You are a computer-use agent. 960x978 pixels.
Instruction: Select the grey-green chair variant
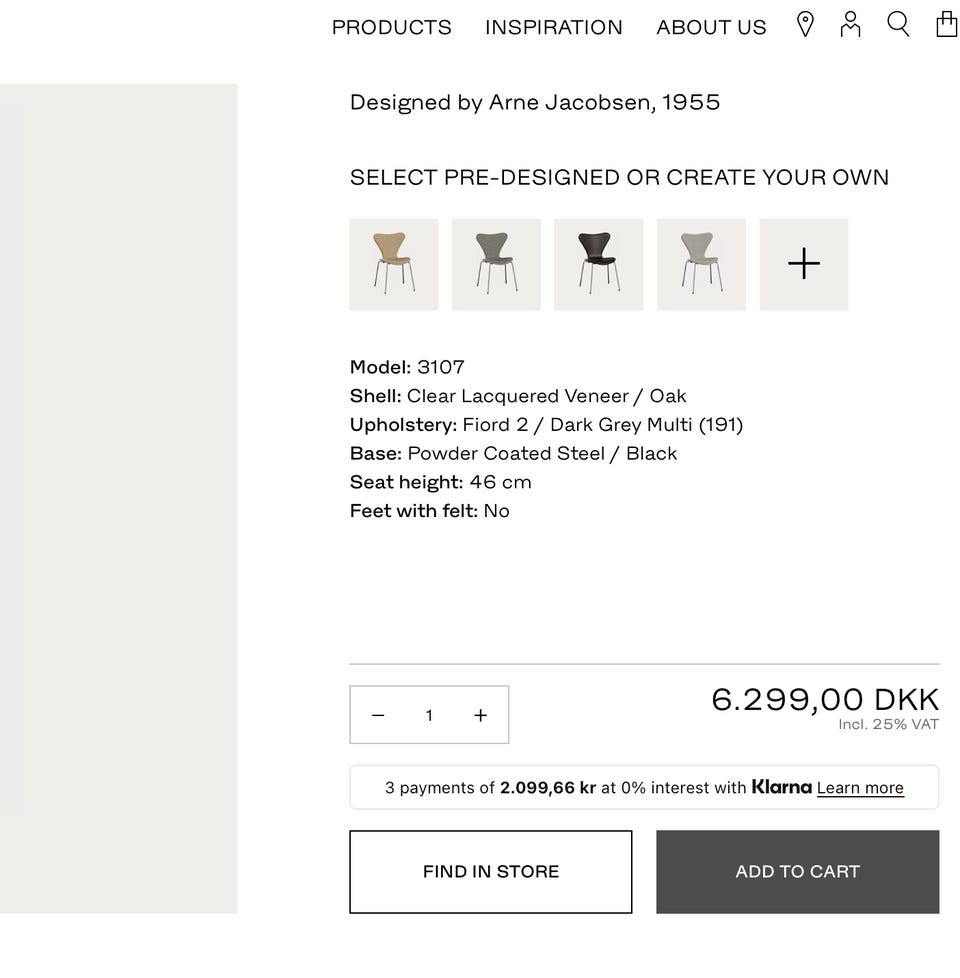pos(496,264)
